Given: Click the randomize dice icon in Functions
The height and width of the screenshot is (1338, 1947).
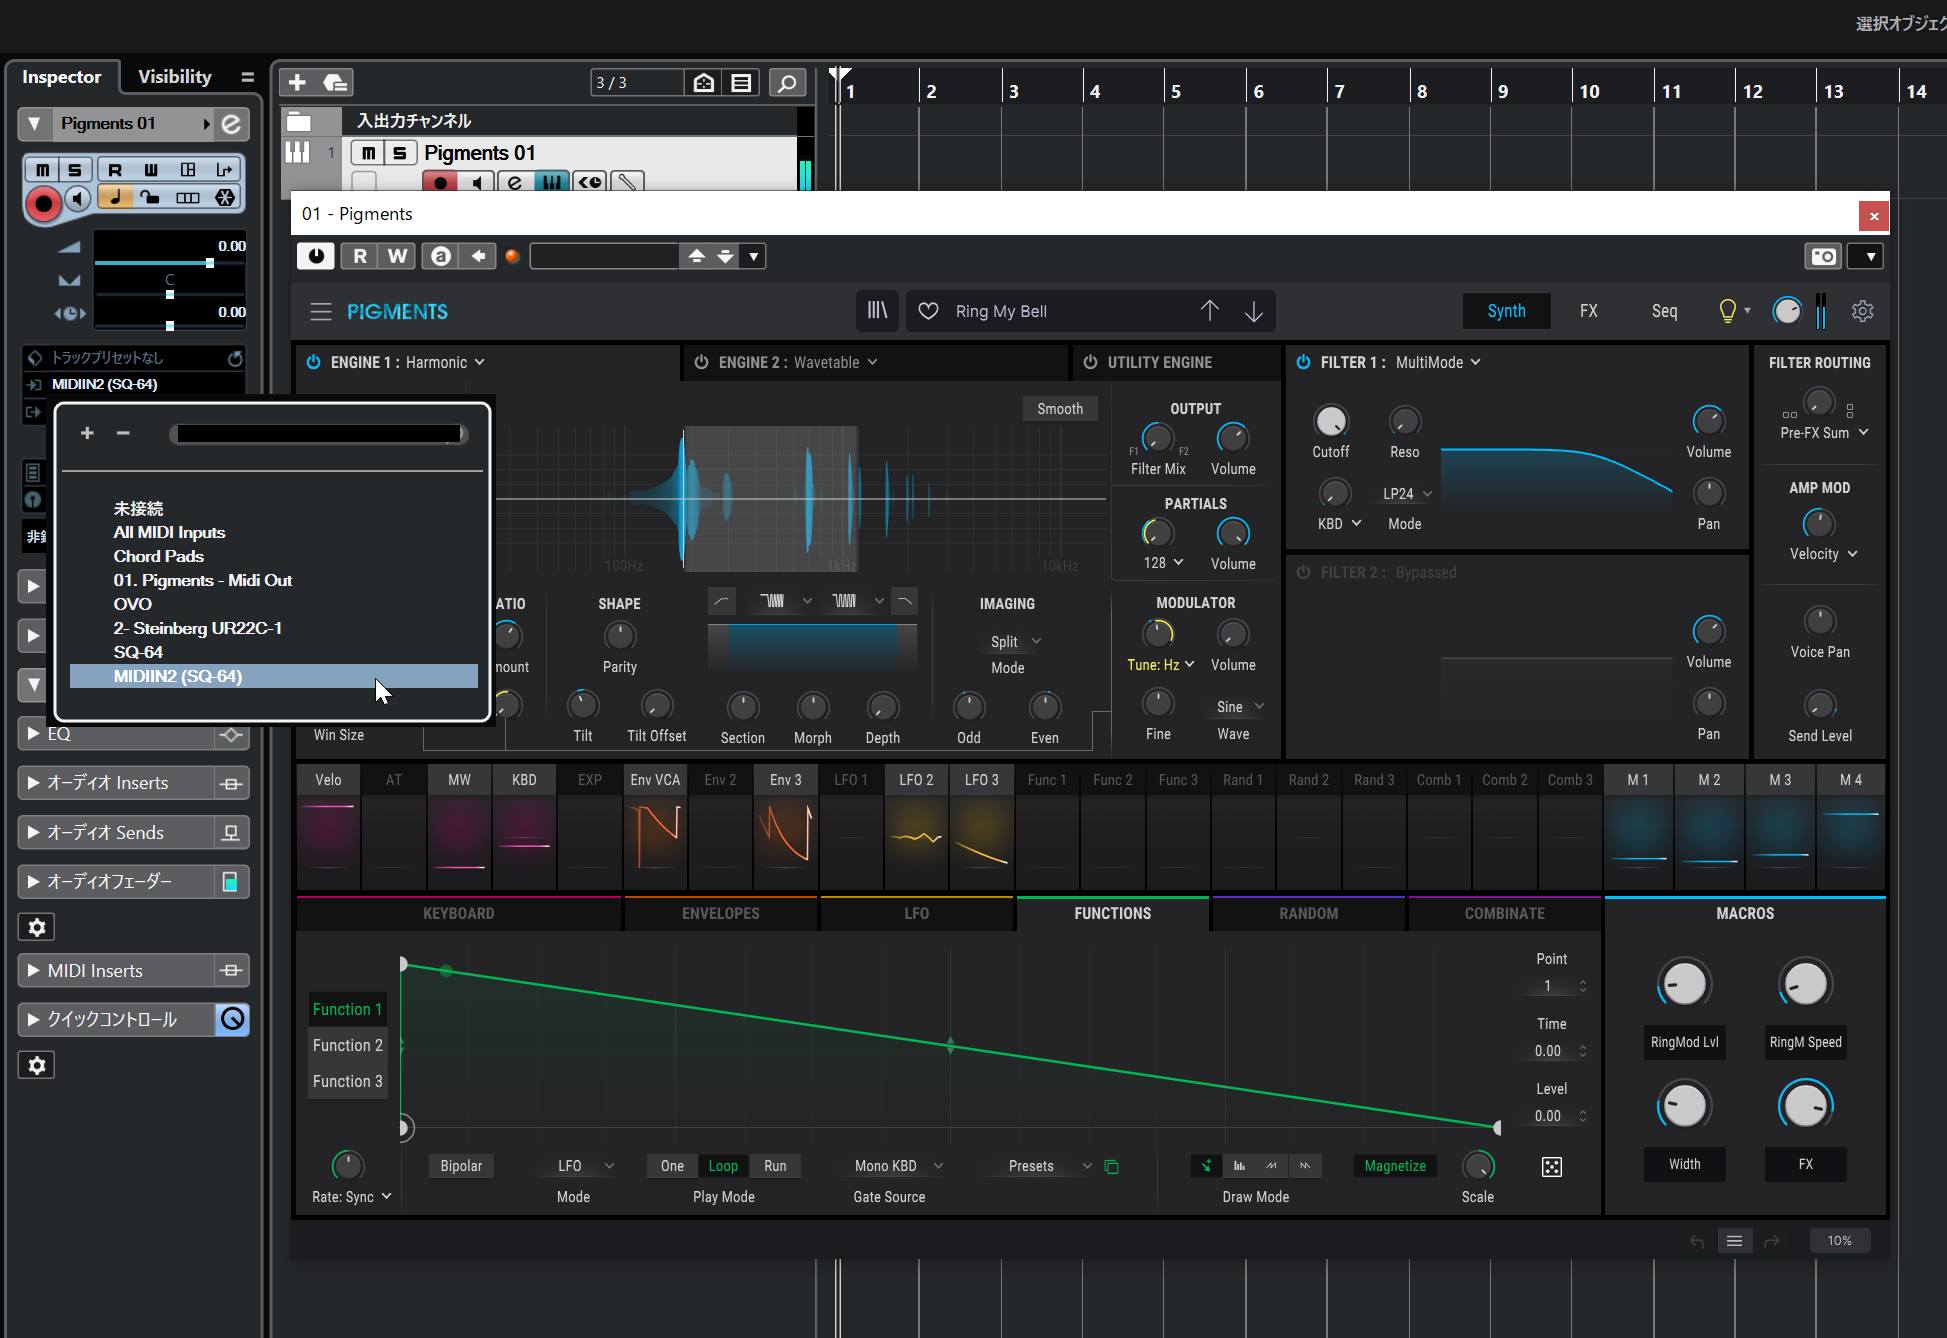Looking at the screenshot, I should tap(1552, 1167).
